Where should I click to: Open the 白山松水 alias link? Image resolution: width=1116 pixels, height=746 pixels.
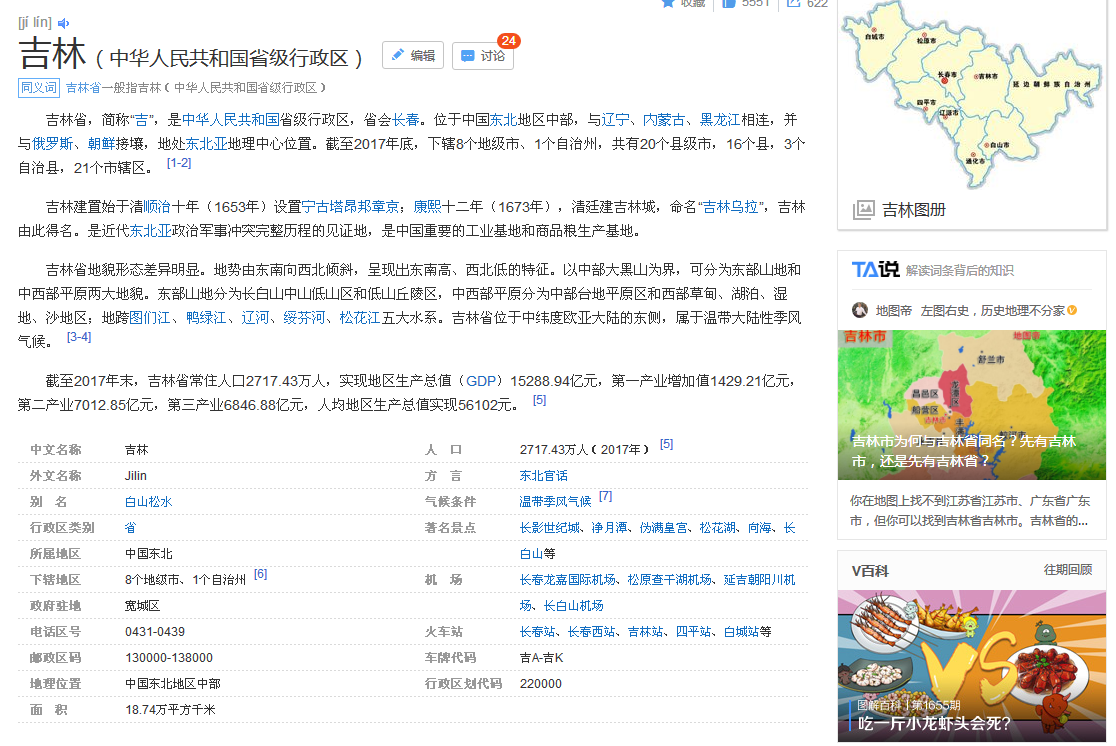coord(149,502)
